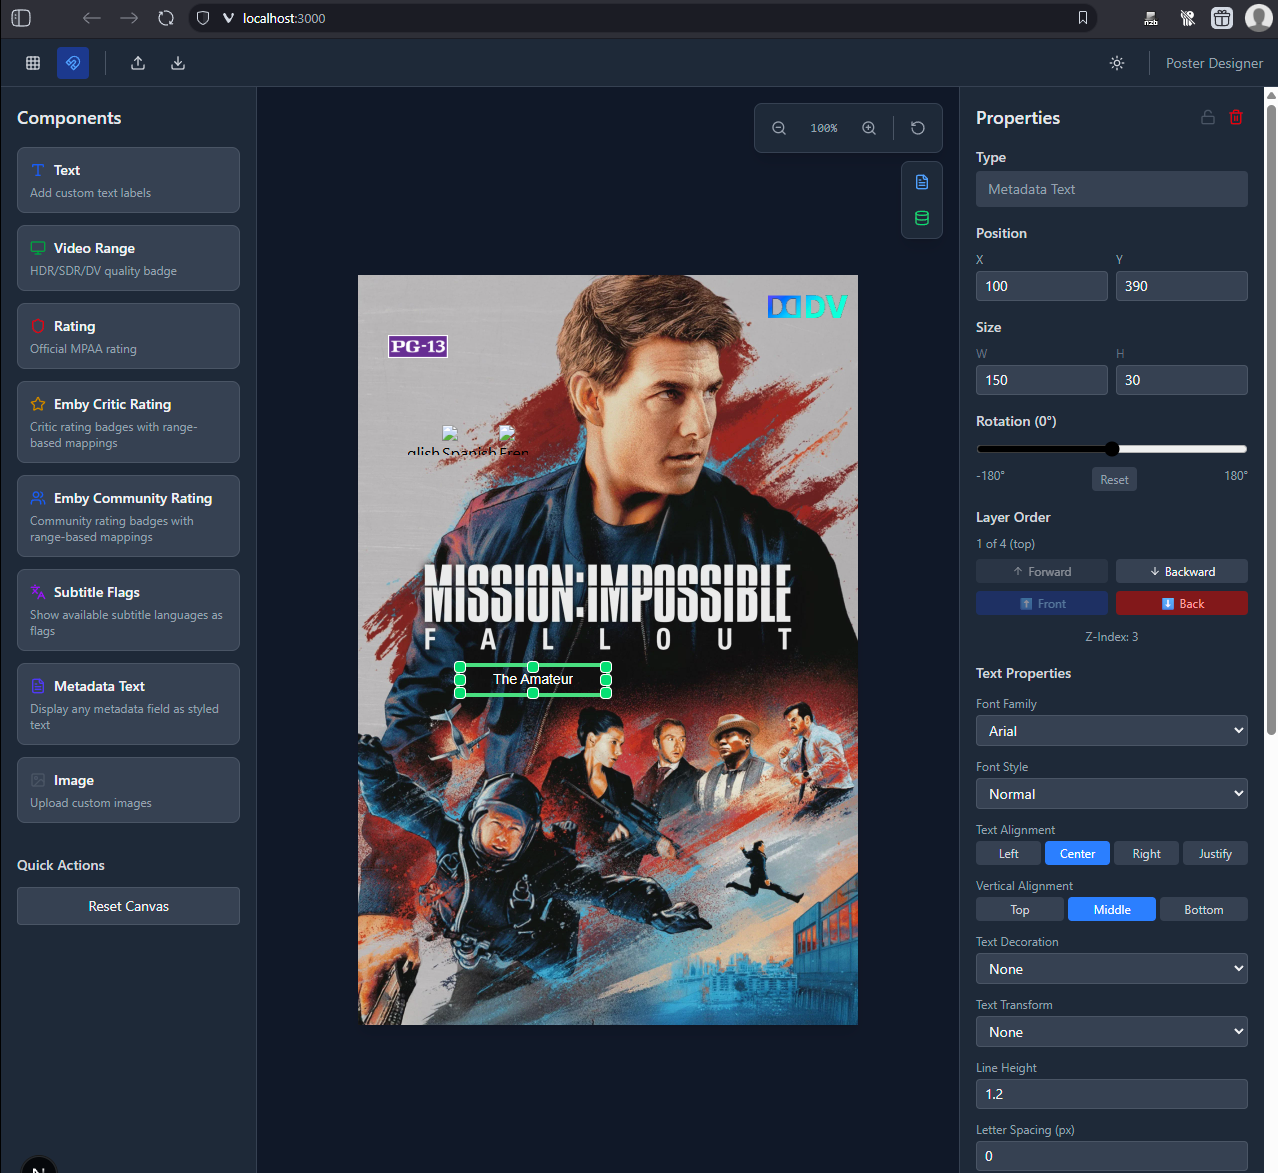Expand the Text Decoration dropdown
The height and width of the screenshot is (1173, 1278).
(x=1111, y=969)
